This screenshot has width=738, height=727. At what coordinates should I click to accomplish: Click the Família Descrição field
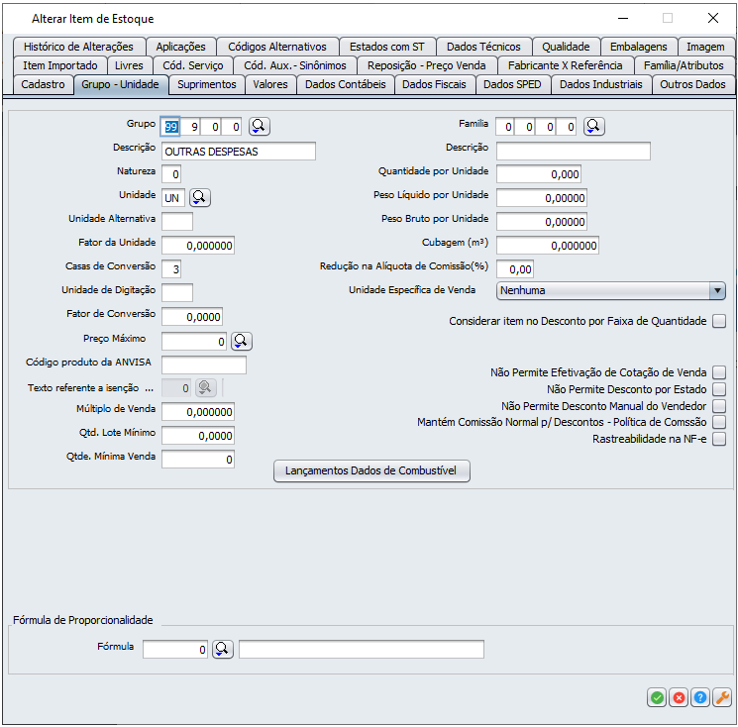tap(574, 152)
